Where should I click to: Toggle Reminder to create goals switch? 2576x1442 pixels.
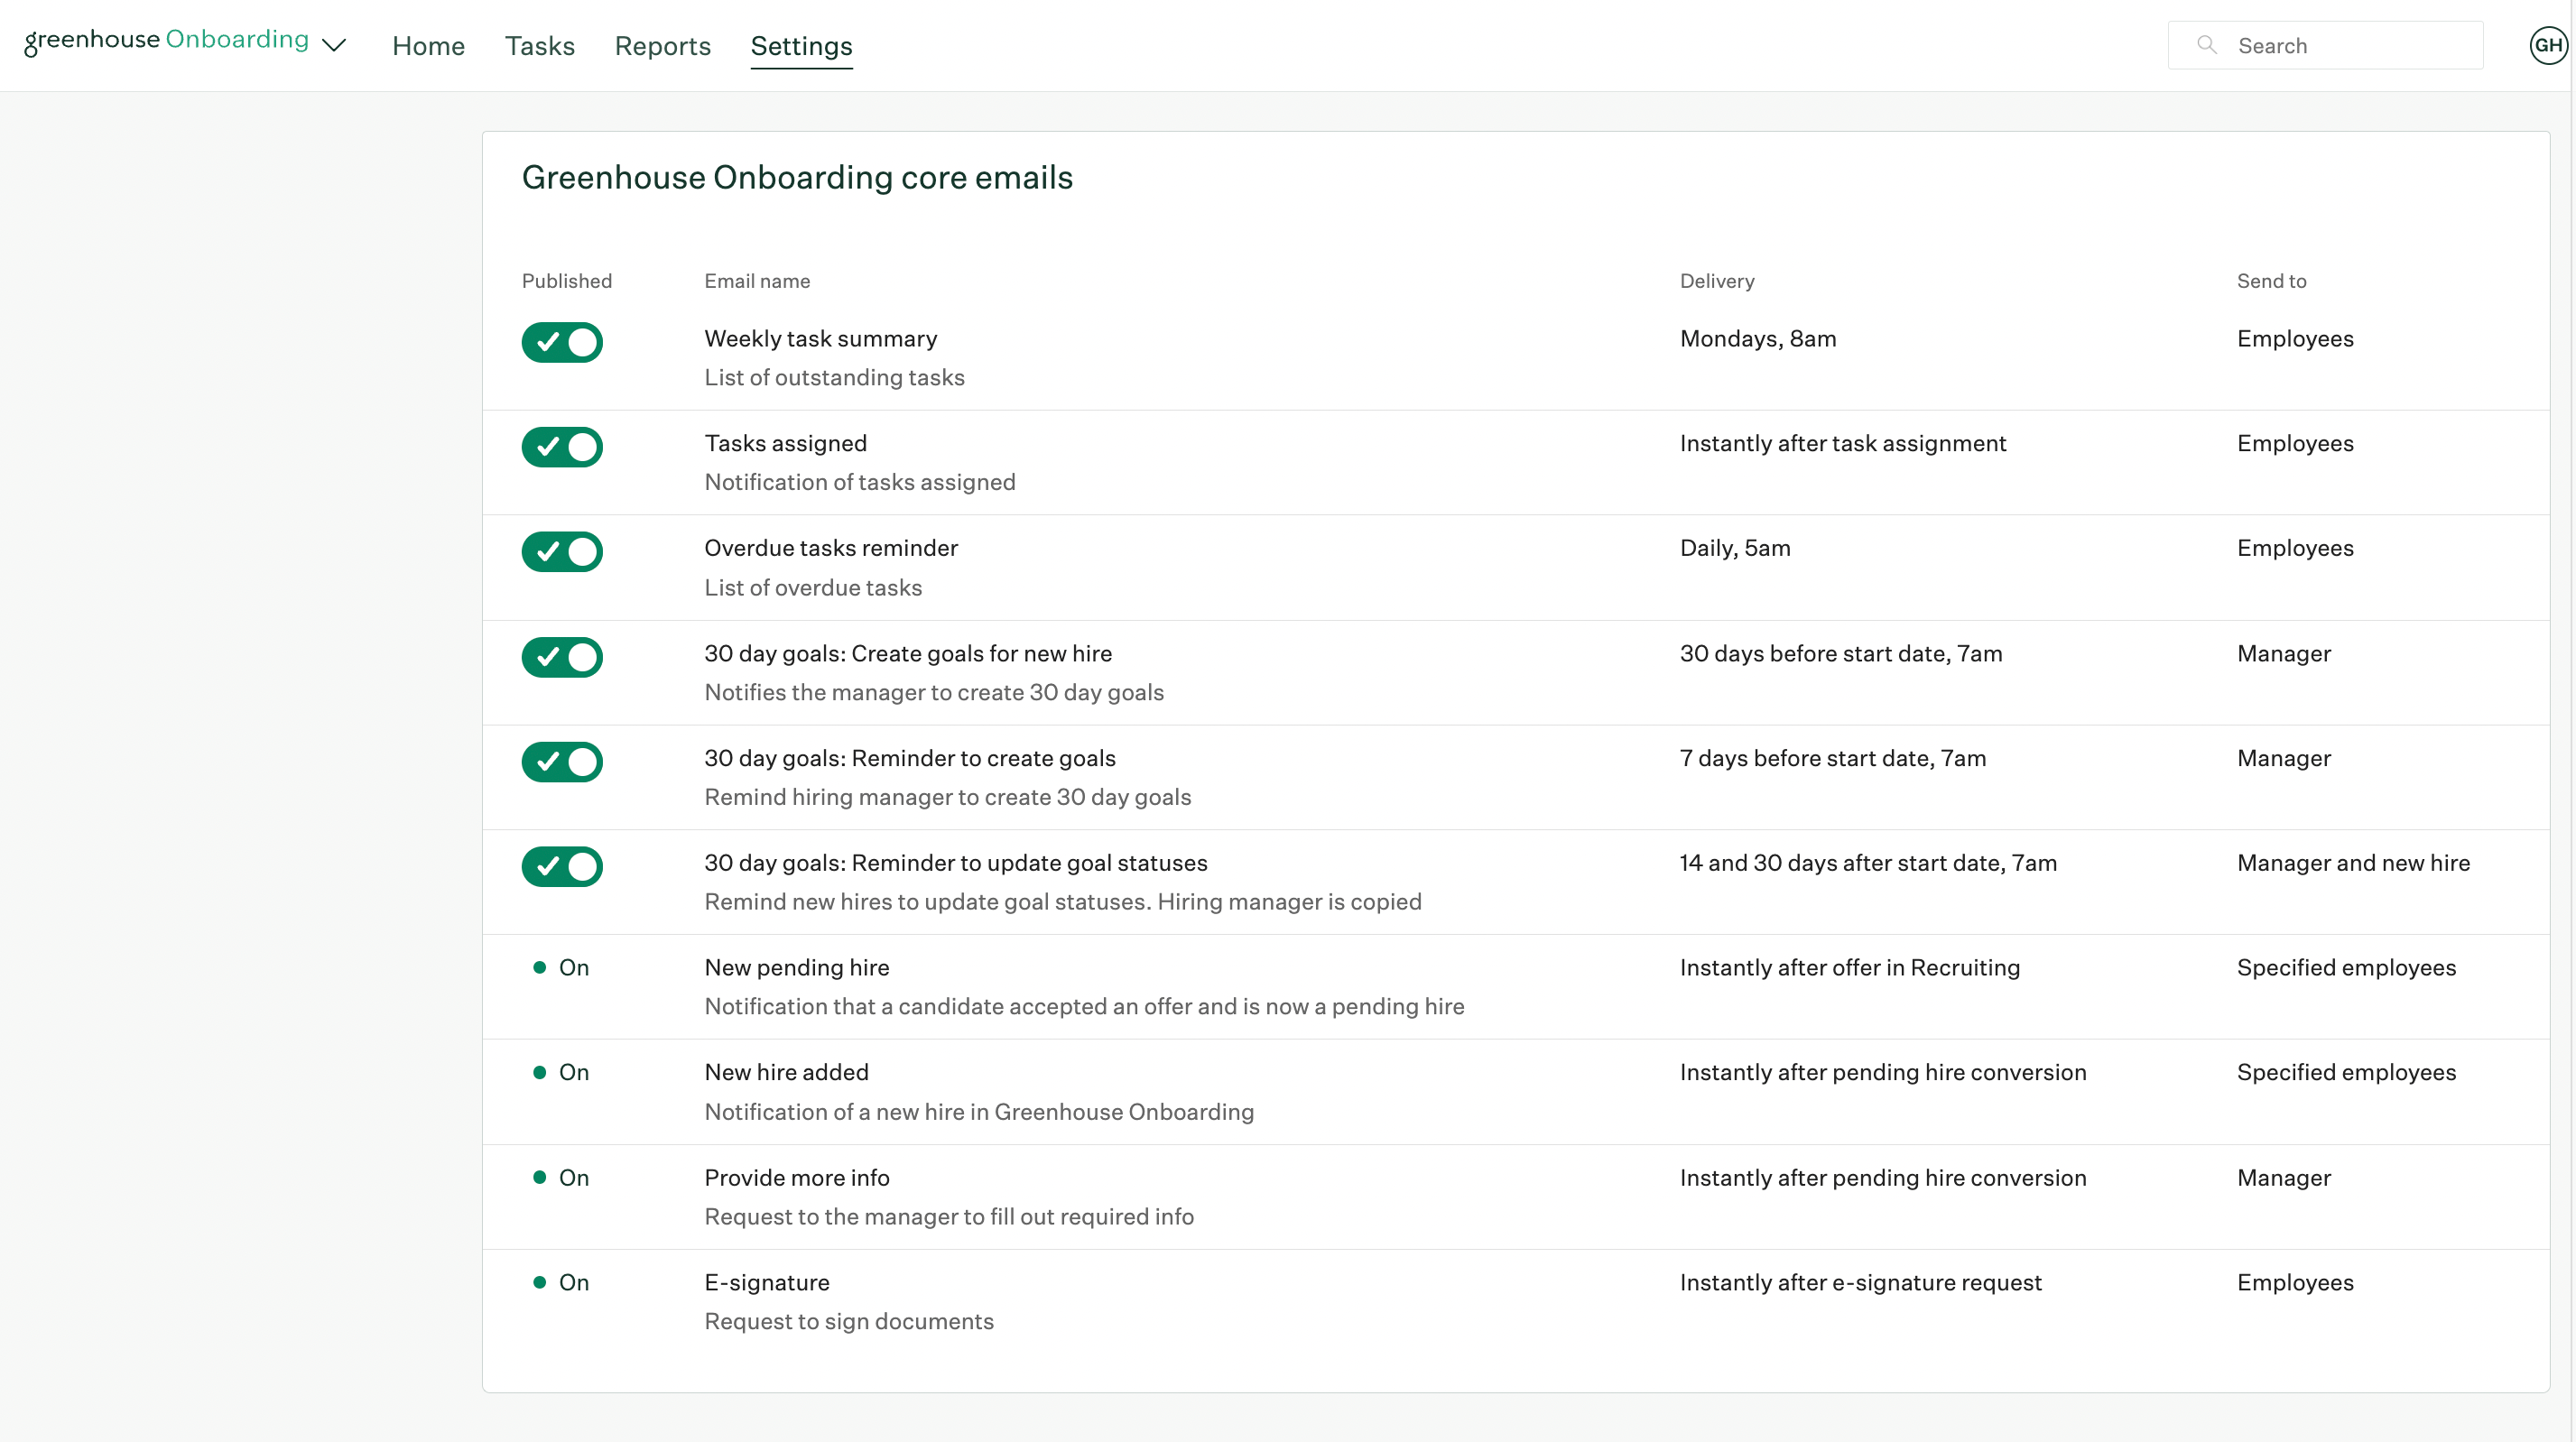click(562, 762)
